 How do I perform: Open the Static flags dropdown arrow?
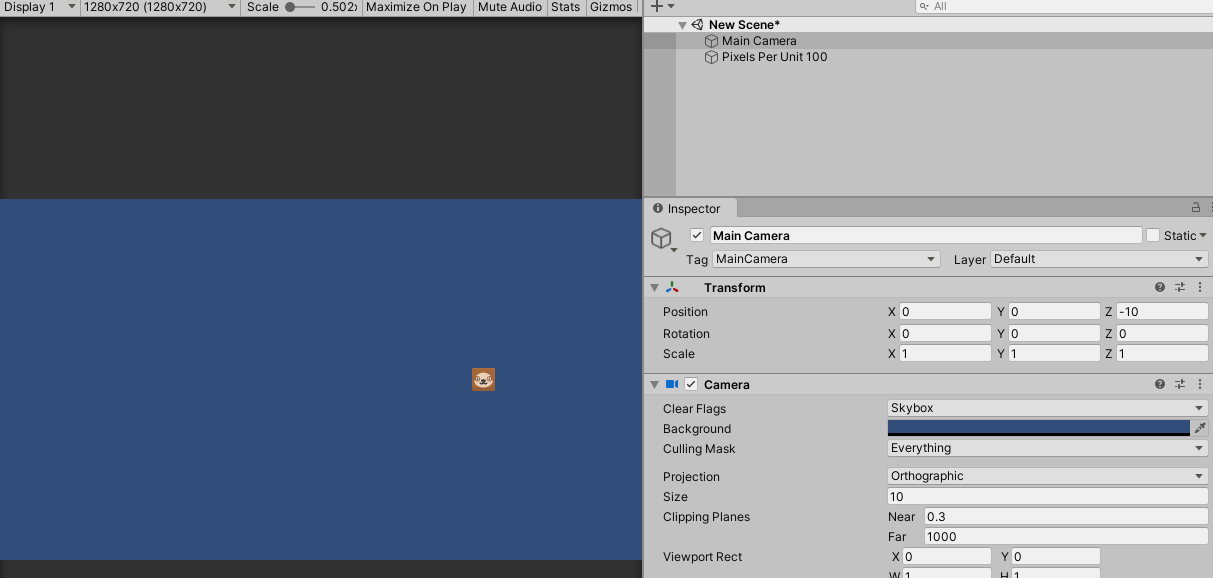tap(1202, 236)
